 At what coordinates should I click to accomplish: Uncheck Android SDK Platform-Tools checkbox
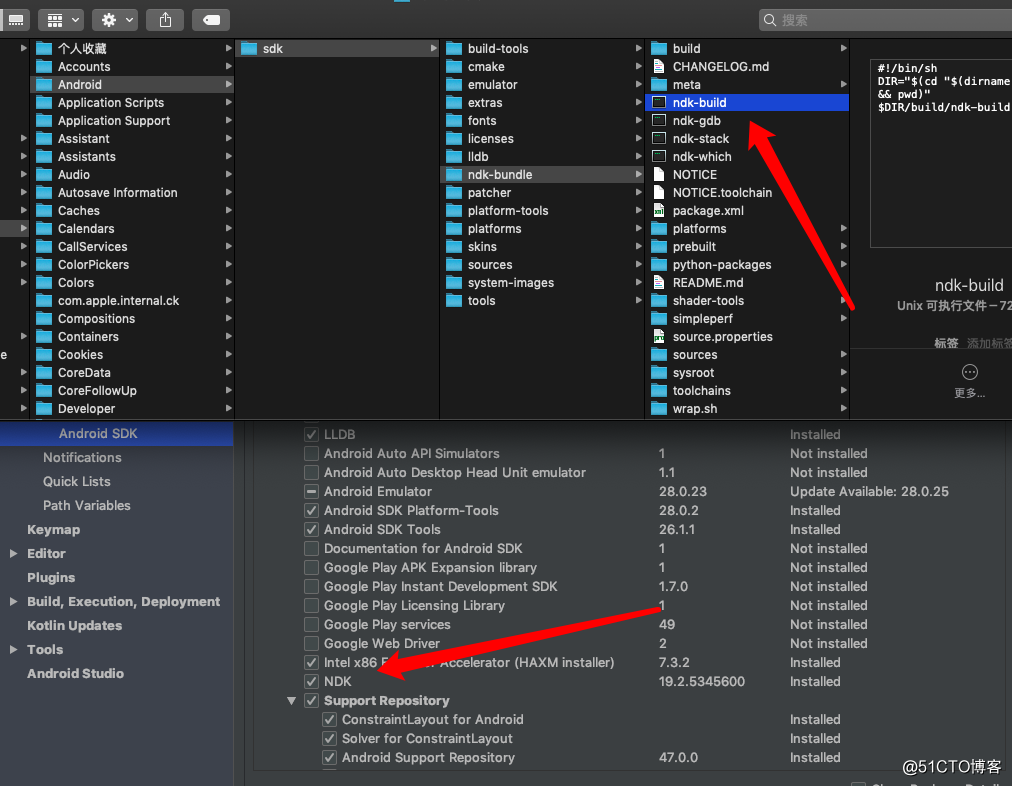coord(311,510)
